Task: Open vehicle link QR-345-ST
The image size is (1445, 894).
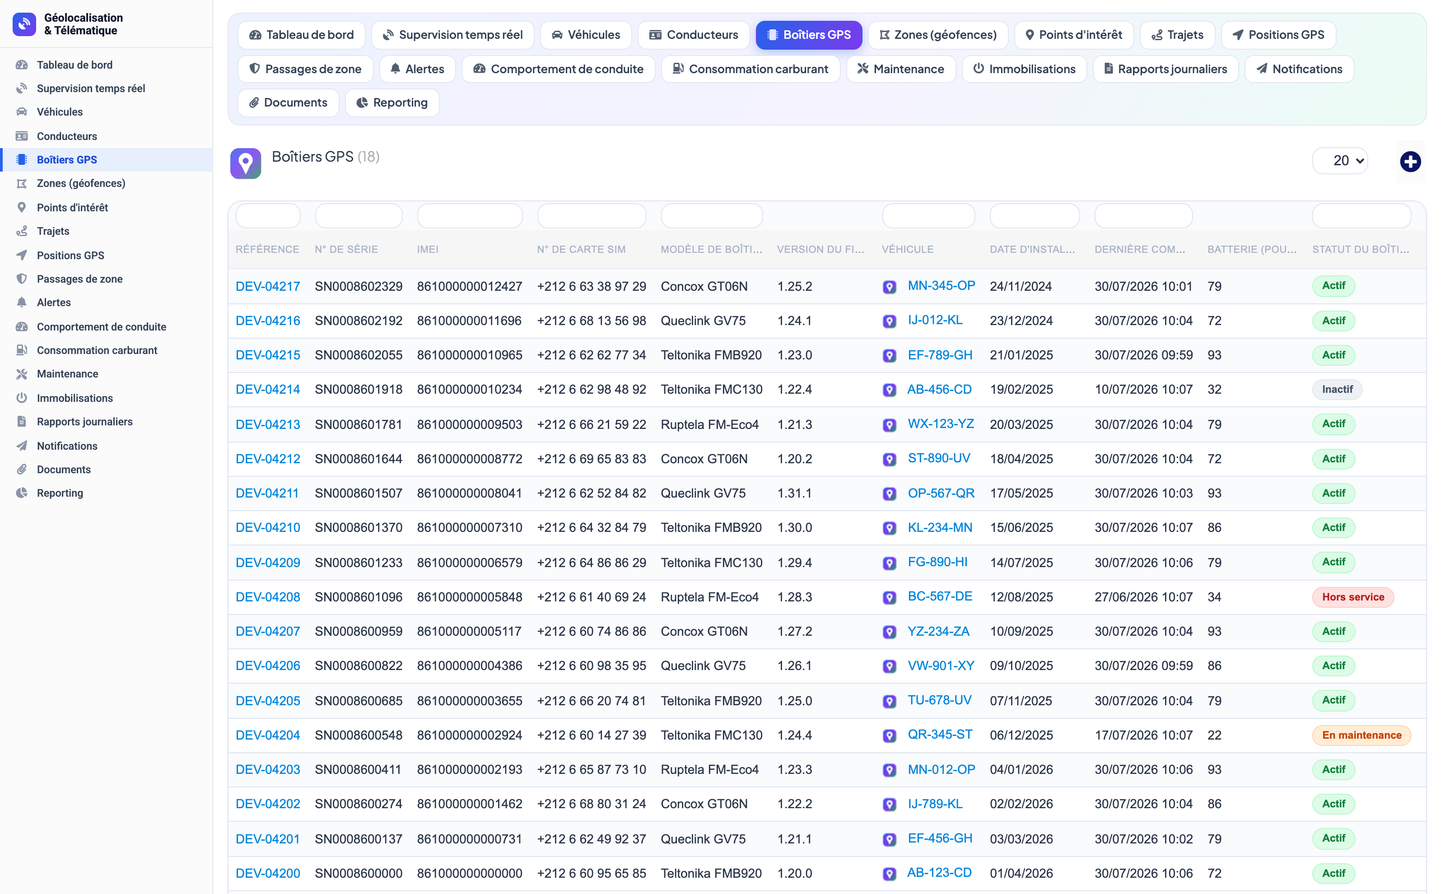Action: [940, 735]
